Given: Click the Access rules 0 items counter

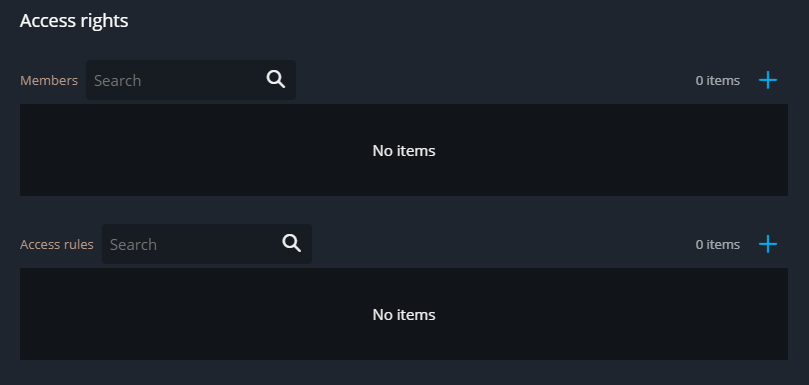Looking at the screenshot, I should pyautogui.click(x=718, y=244).
